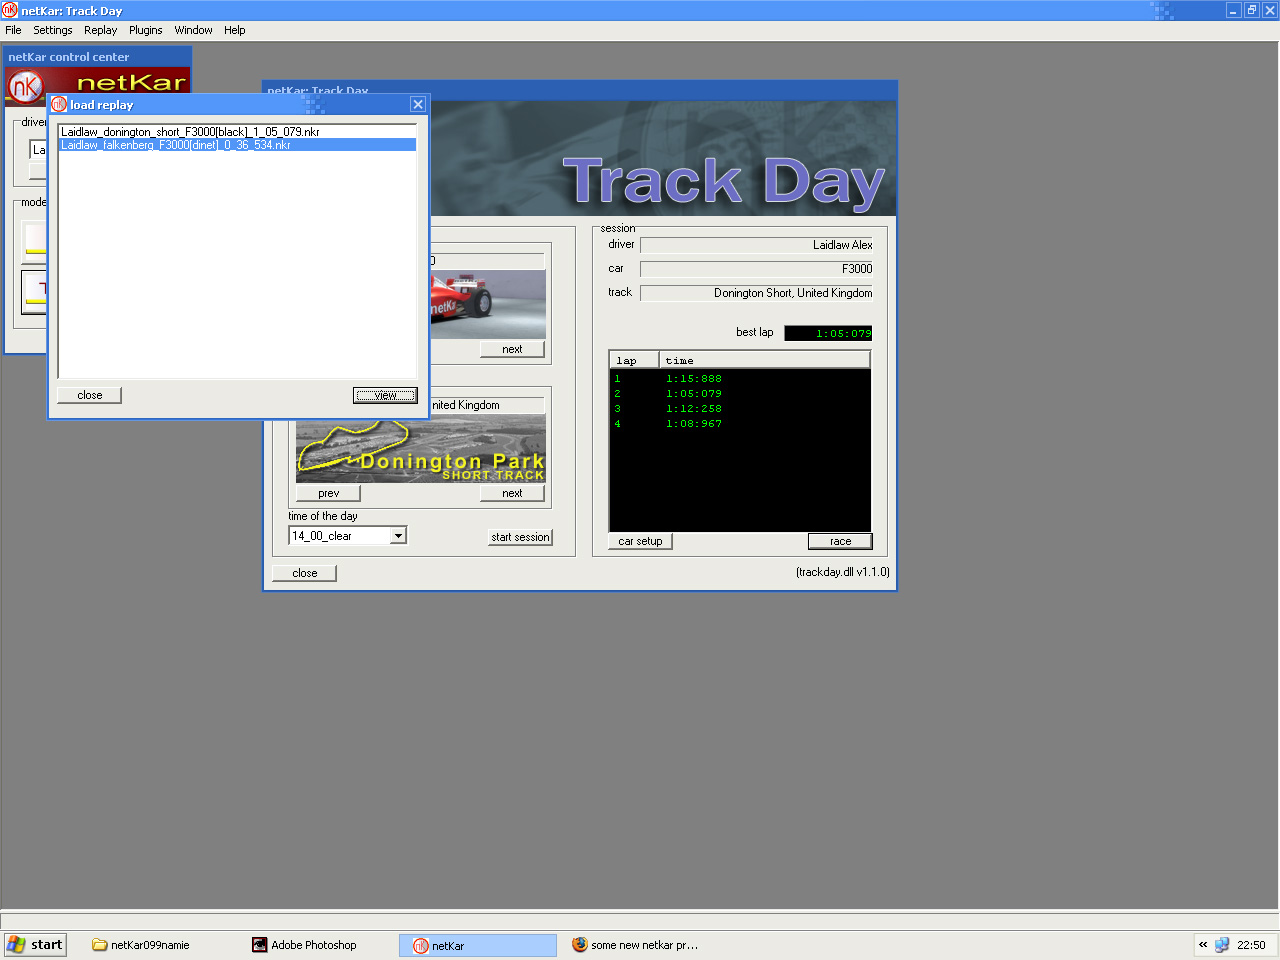Expand the time of the day dropdown

click(398, 536)
